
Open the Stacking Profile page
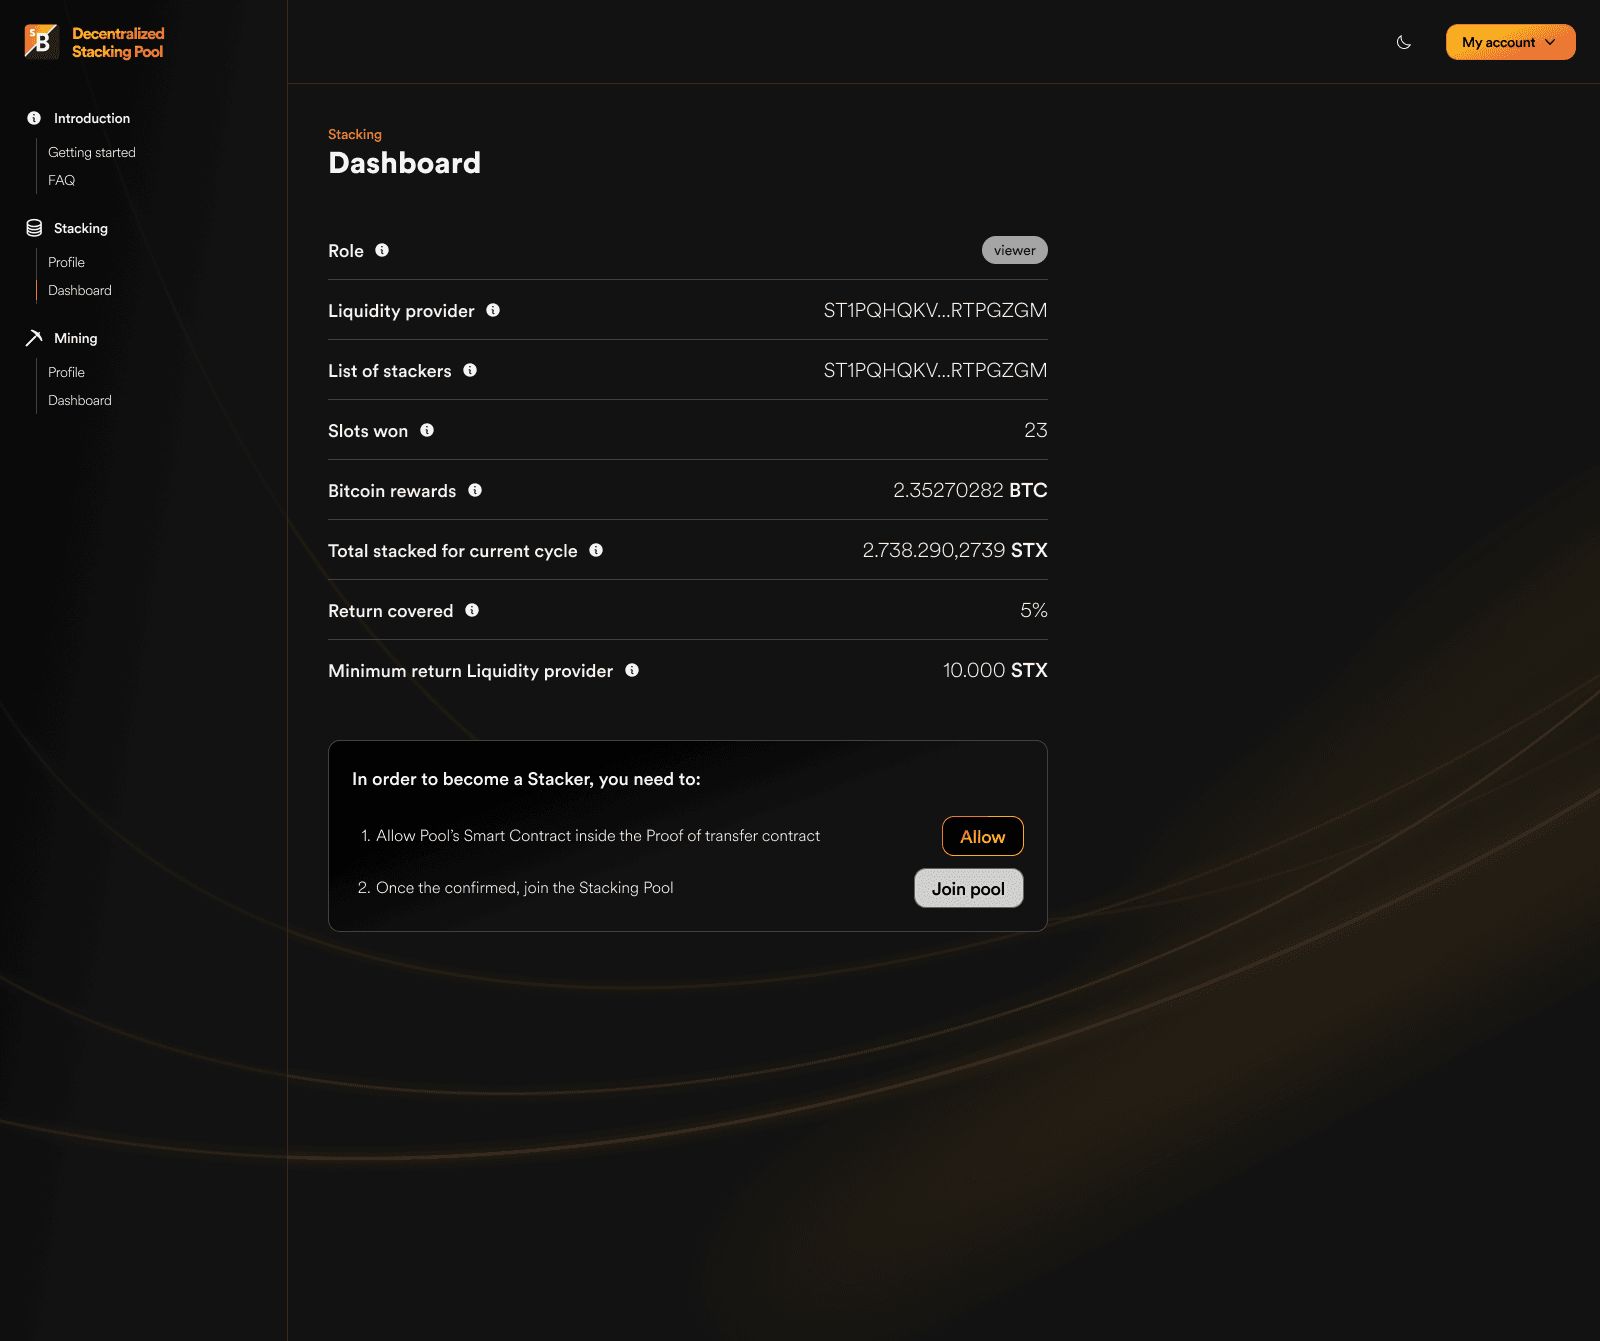click(x=66, y=262)
